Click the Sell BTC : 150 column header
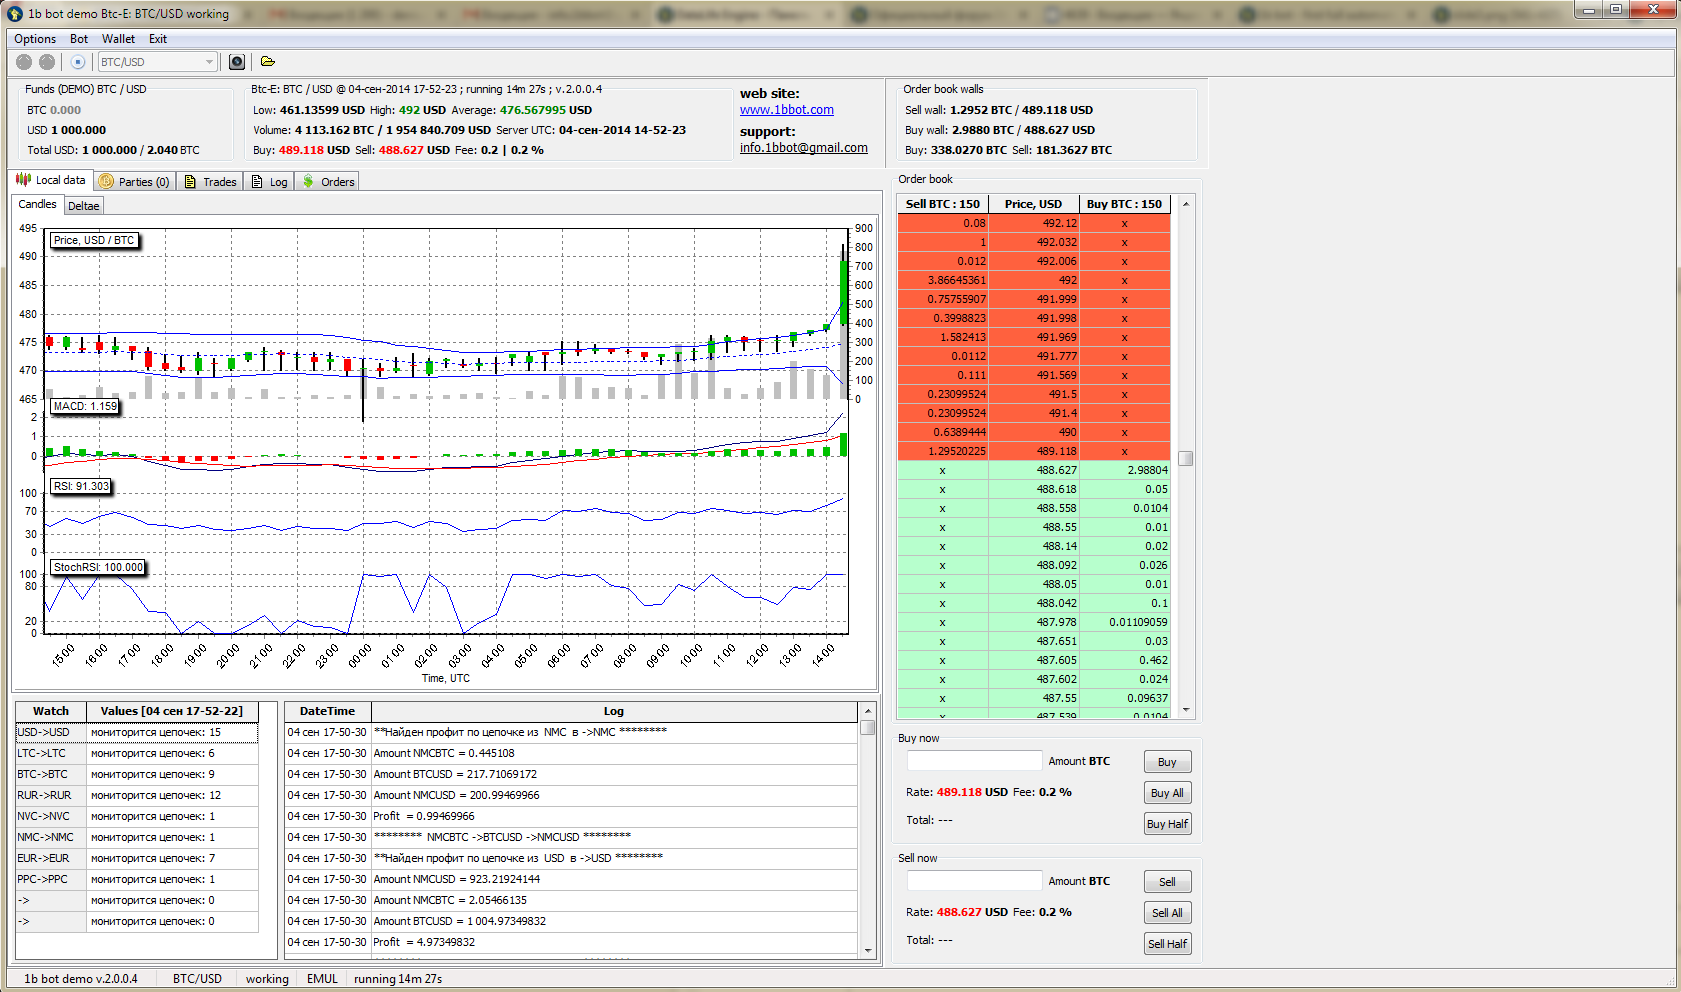 point(943,204)
